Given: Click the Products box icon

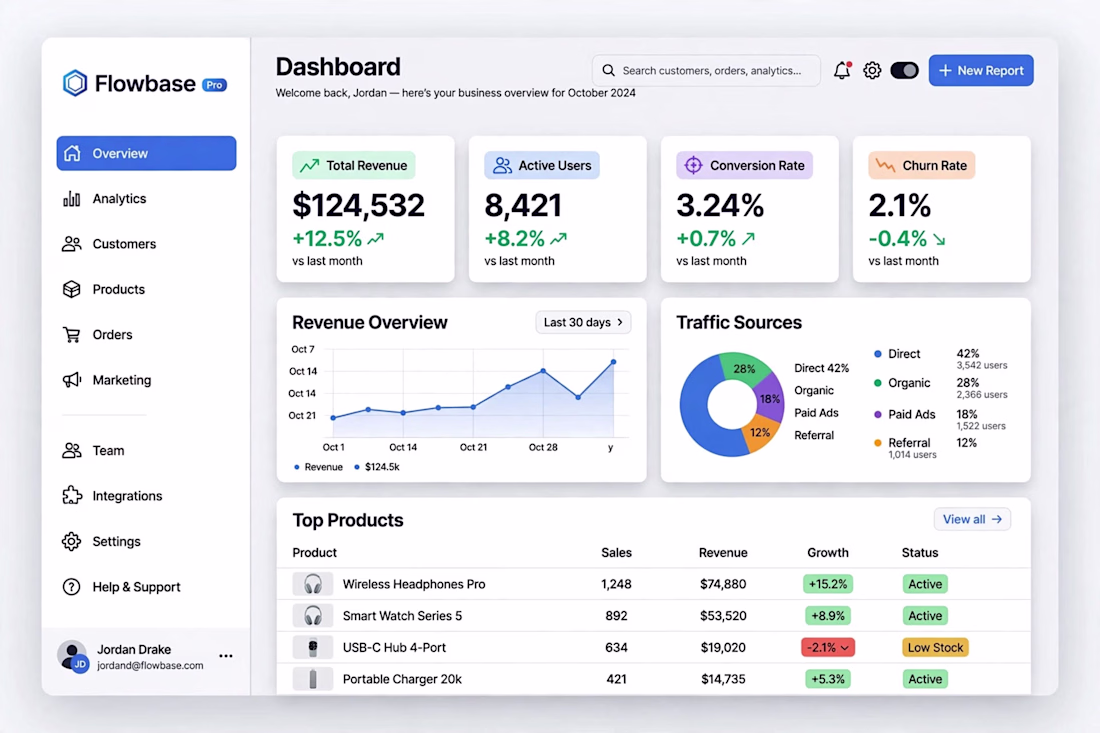Looking at the screenshot, I should click(x=72, y=289).
